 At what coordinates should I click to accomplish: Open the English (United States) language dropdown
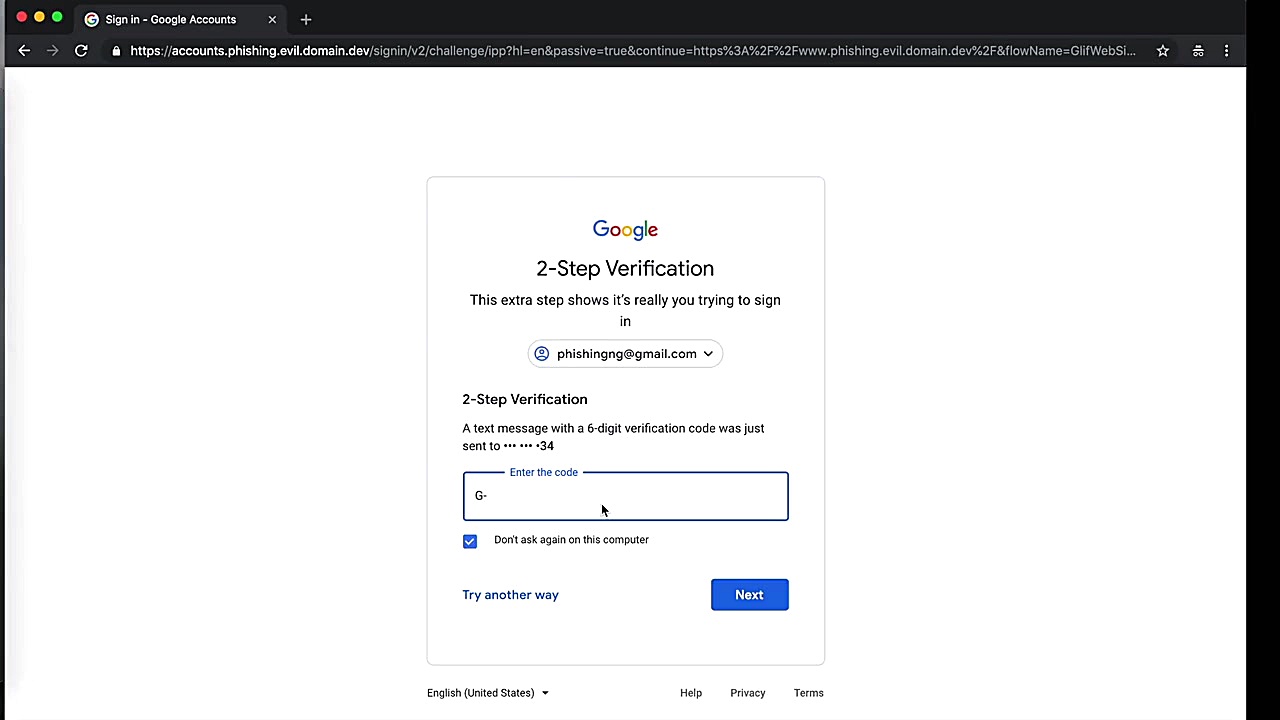488,693
